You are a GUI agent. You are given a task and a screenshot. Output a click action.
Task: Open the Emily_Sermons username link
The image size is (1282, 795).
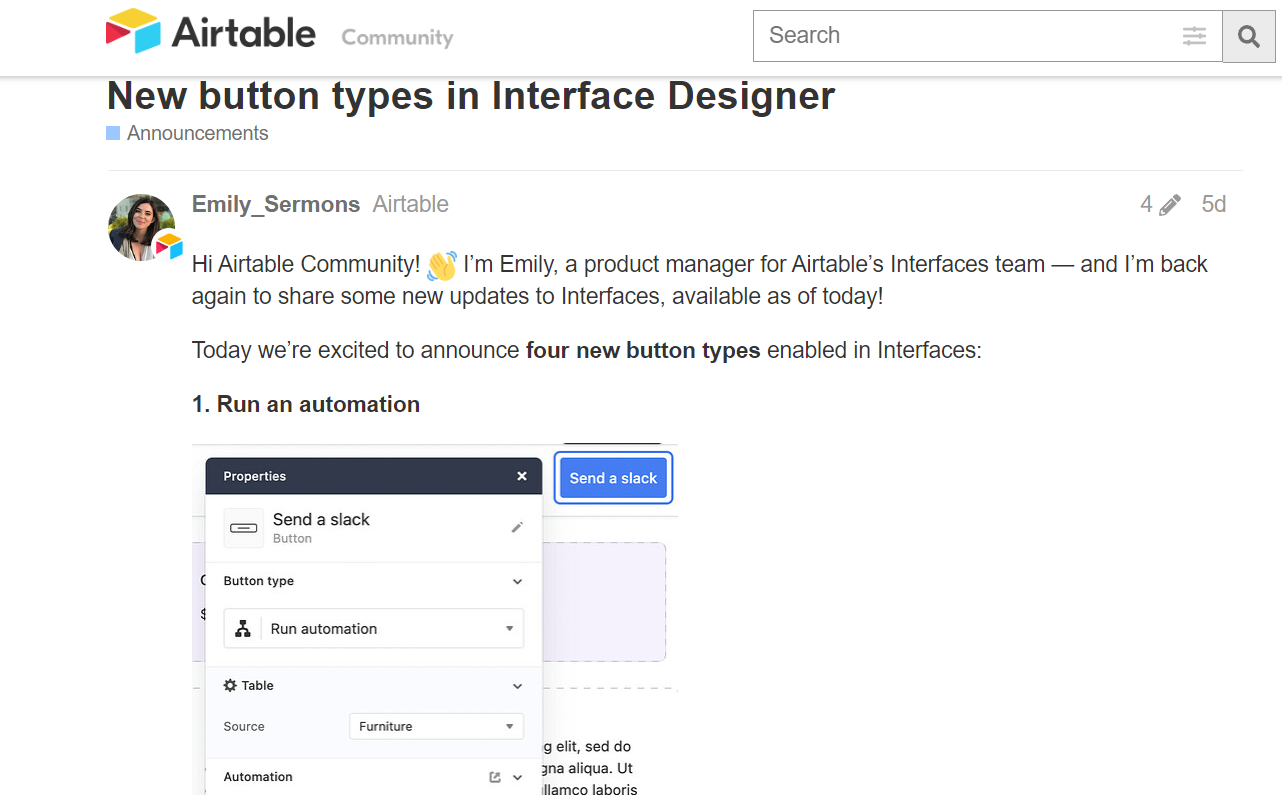(x=276, y=204)
